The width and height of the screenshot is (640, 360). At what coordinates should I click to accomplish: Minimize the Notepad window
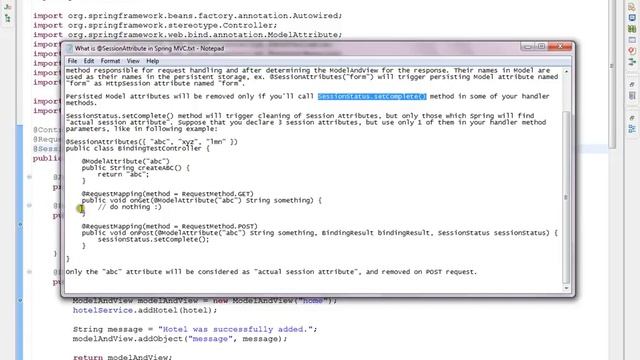coord(527,47)
